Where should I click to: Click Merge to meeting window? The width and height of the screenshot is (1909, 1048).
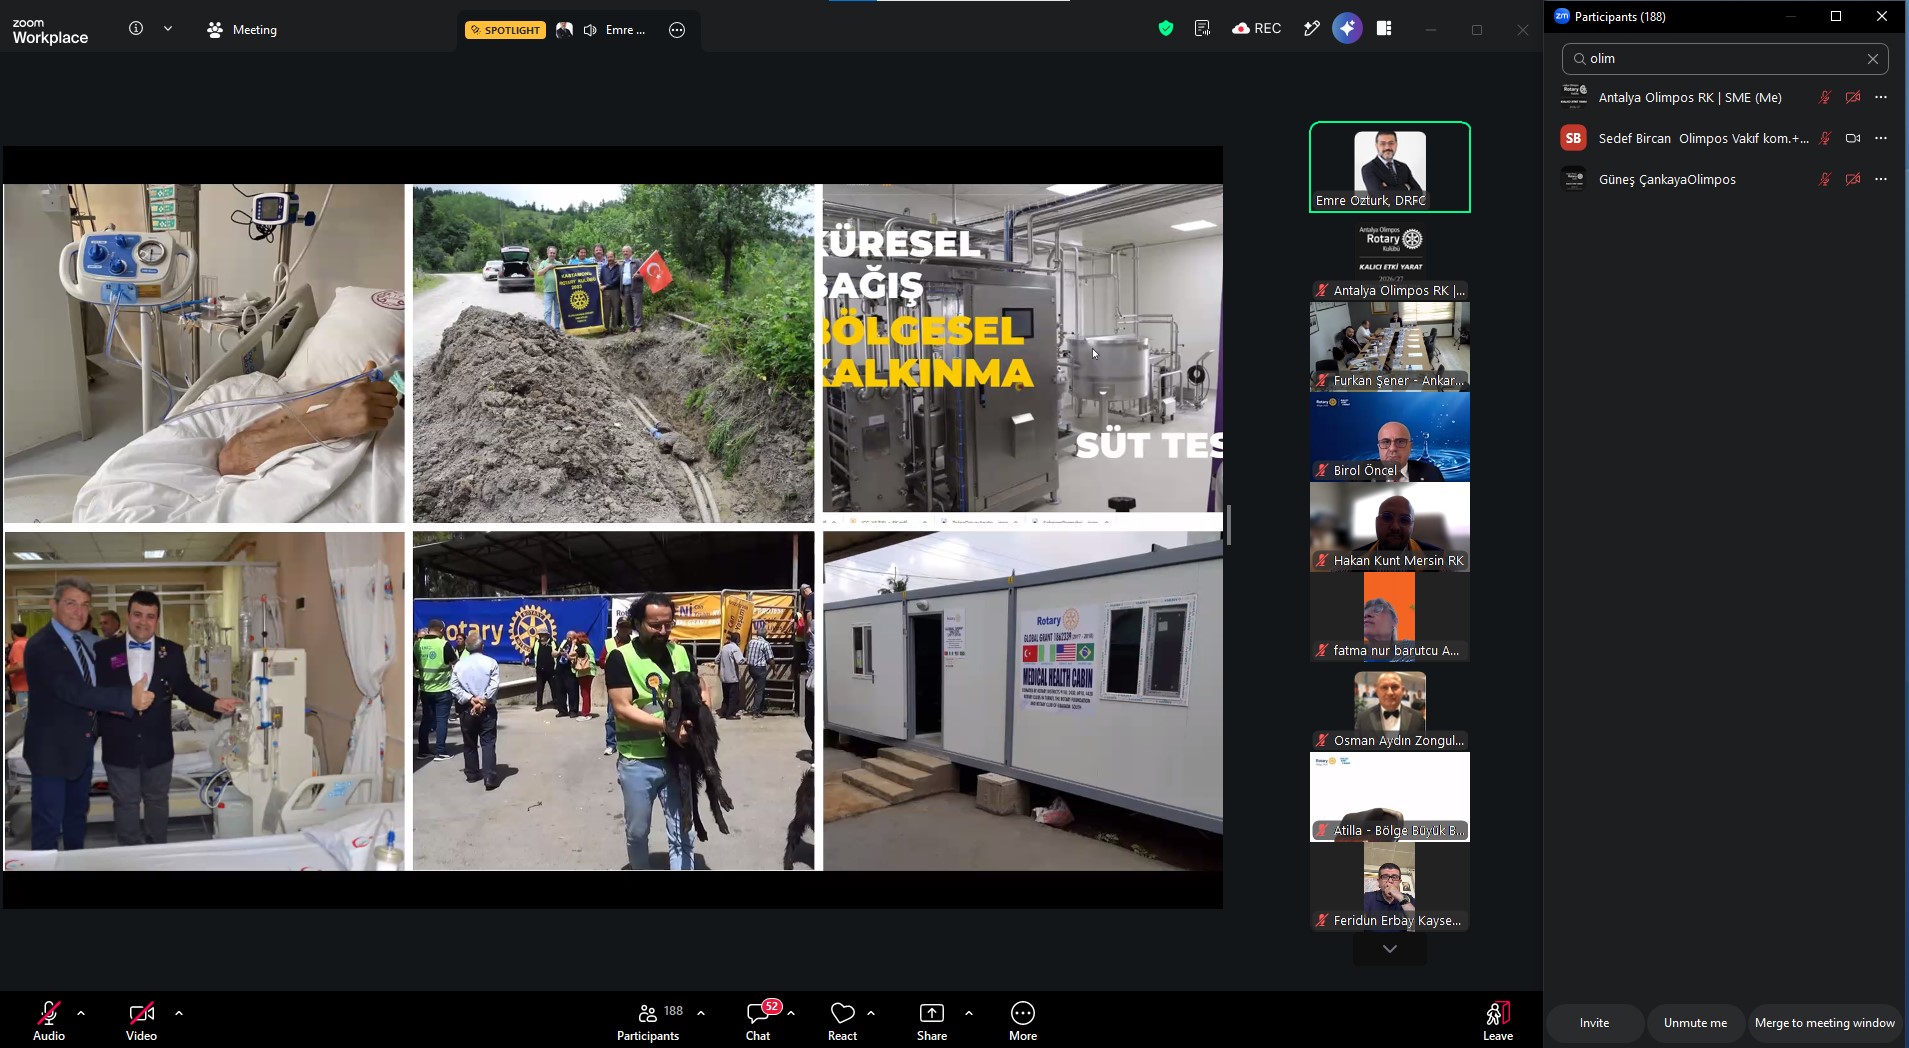(x=1825, y=1023)
